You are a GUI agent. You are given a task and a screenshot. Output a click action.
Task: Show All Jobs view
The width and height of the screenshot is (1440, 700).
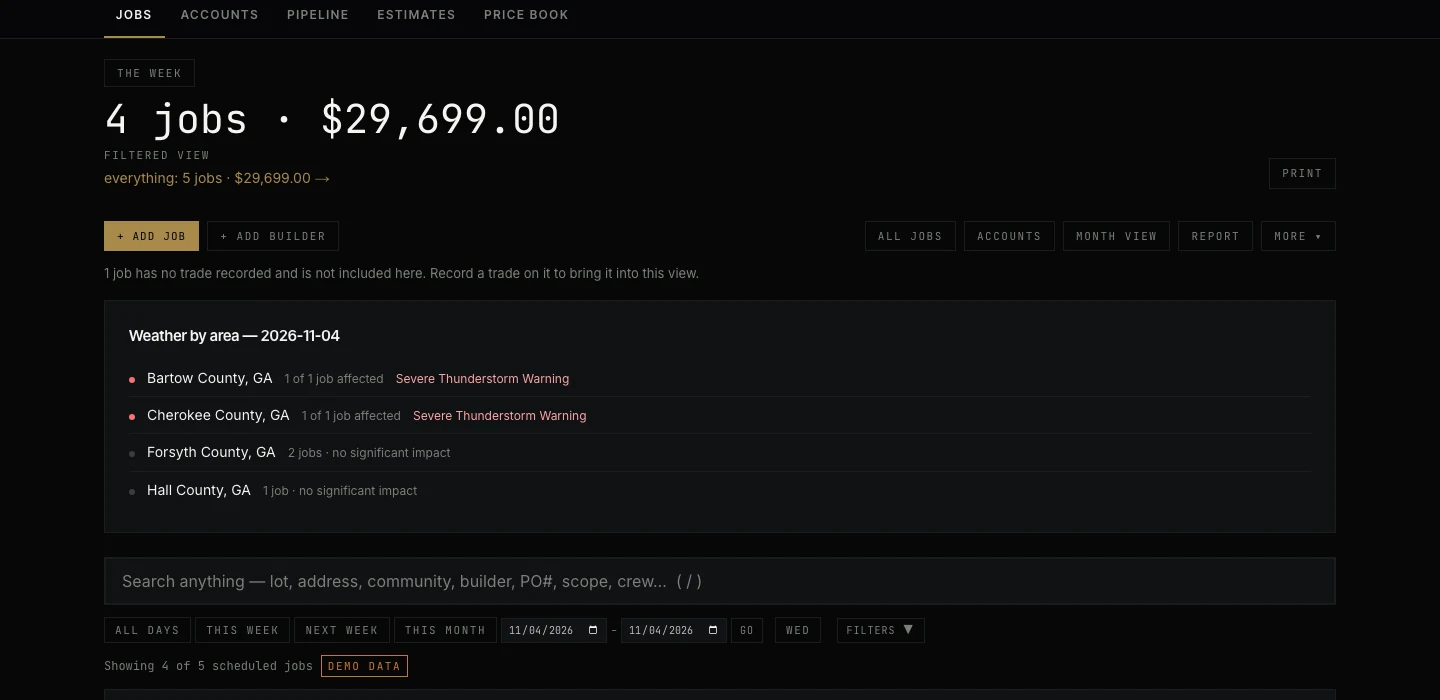click(910, 236)
